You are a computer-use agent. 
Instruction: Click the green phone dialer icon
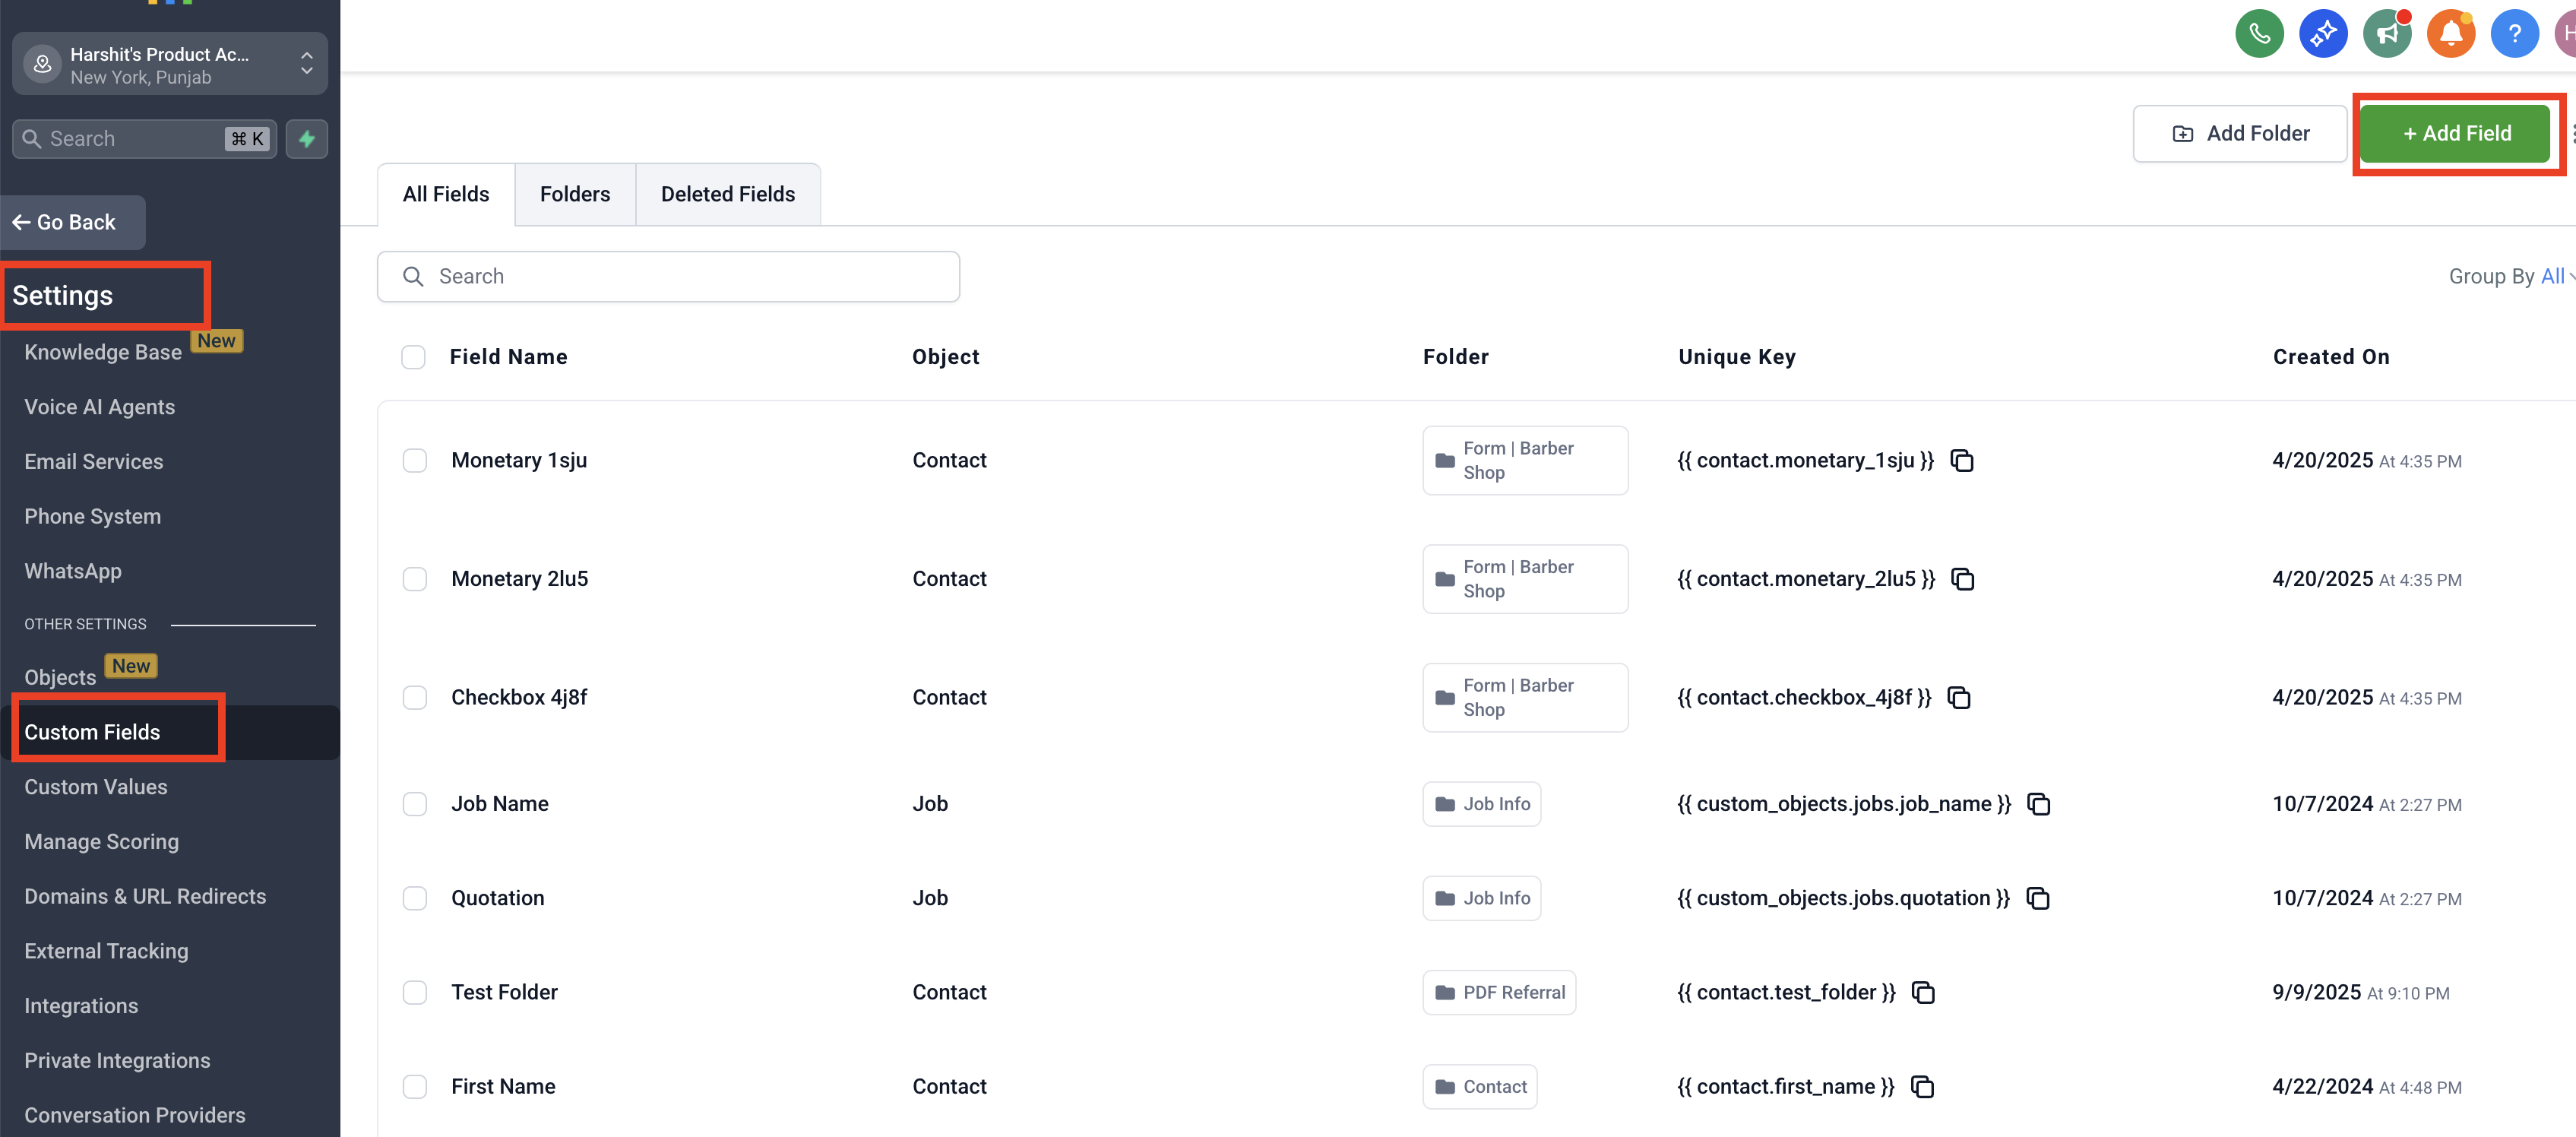[x=2259, y=34]
